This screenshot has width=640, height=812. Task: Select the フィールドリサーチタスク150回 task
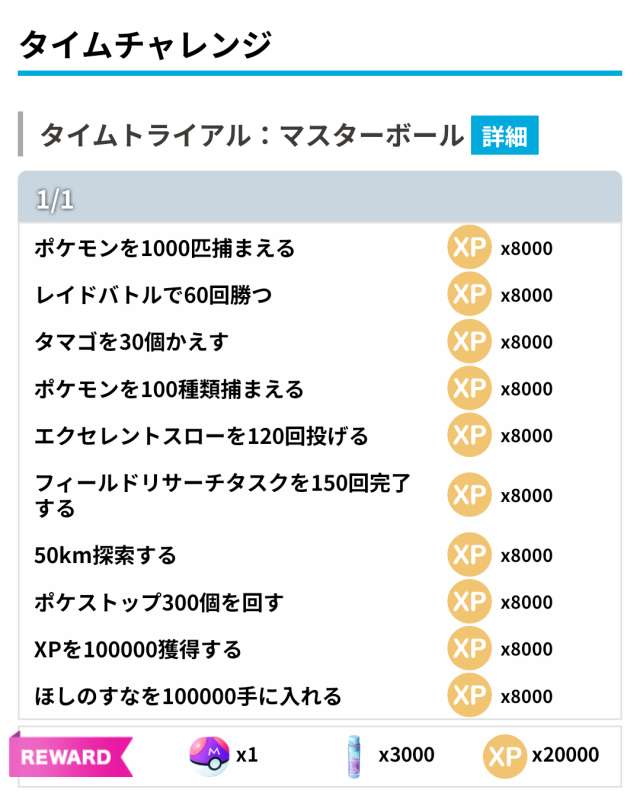point(222,495)
